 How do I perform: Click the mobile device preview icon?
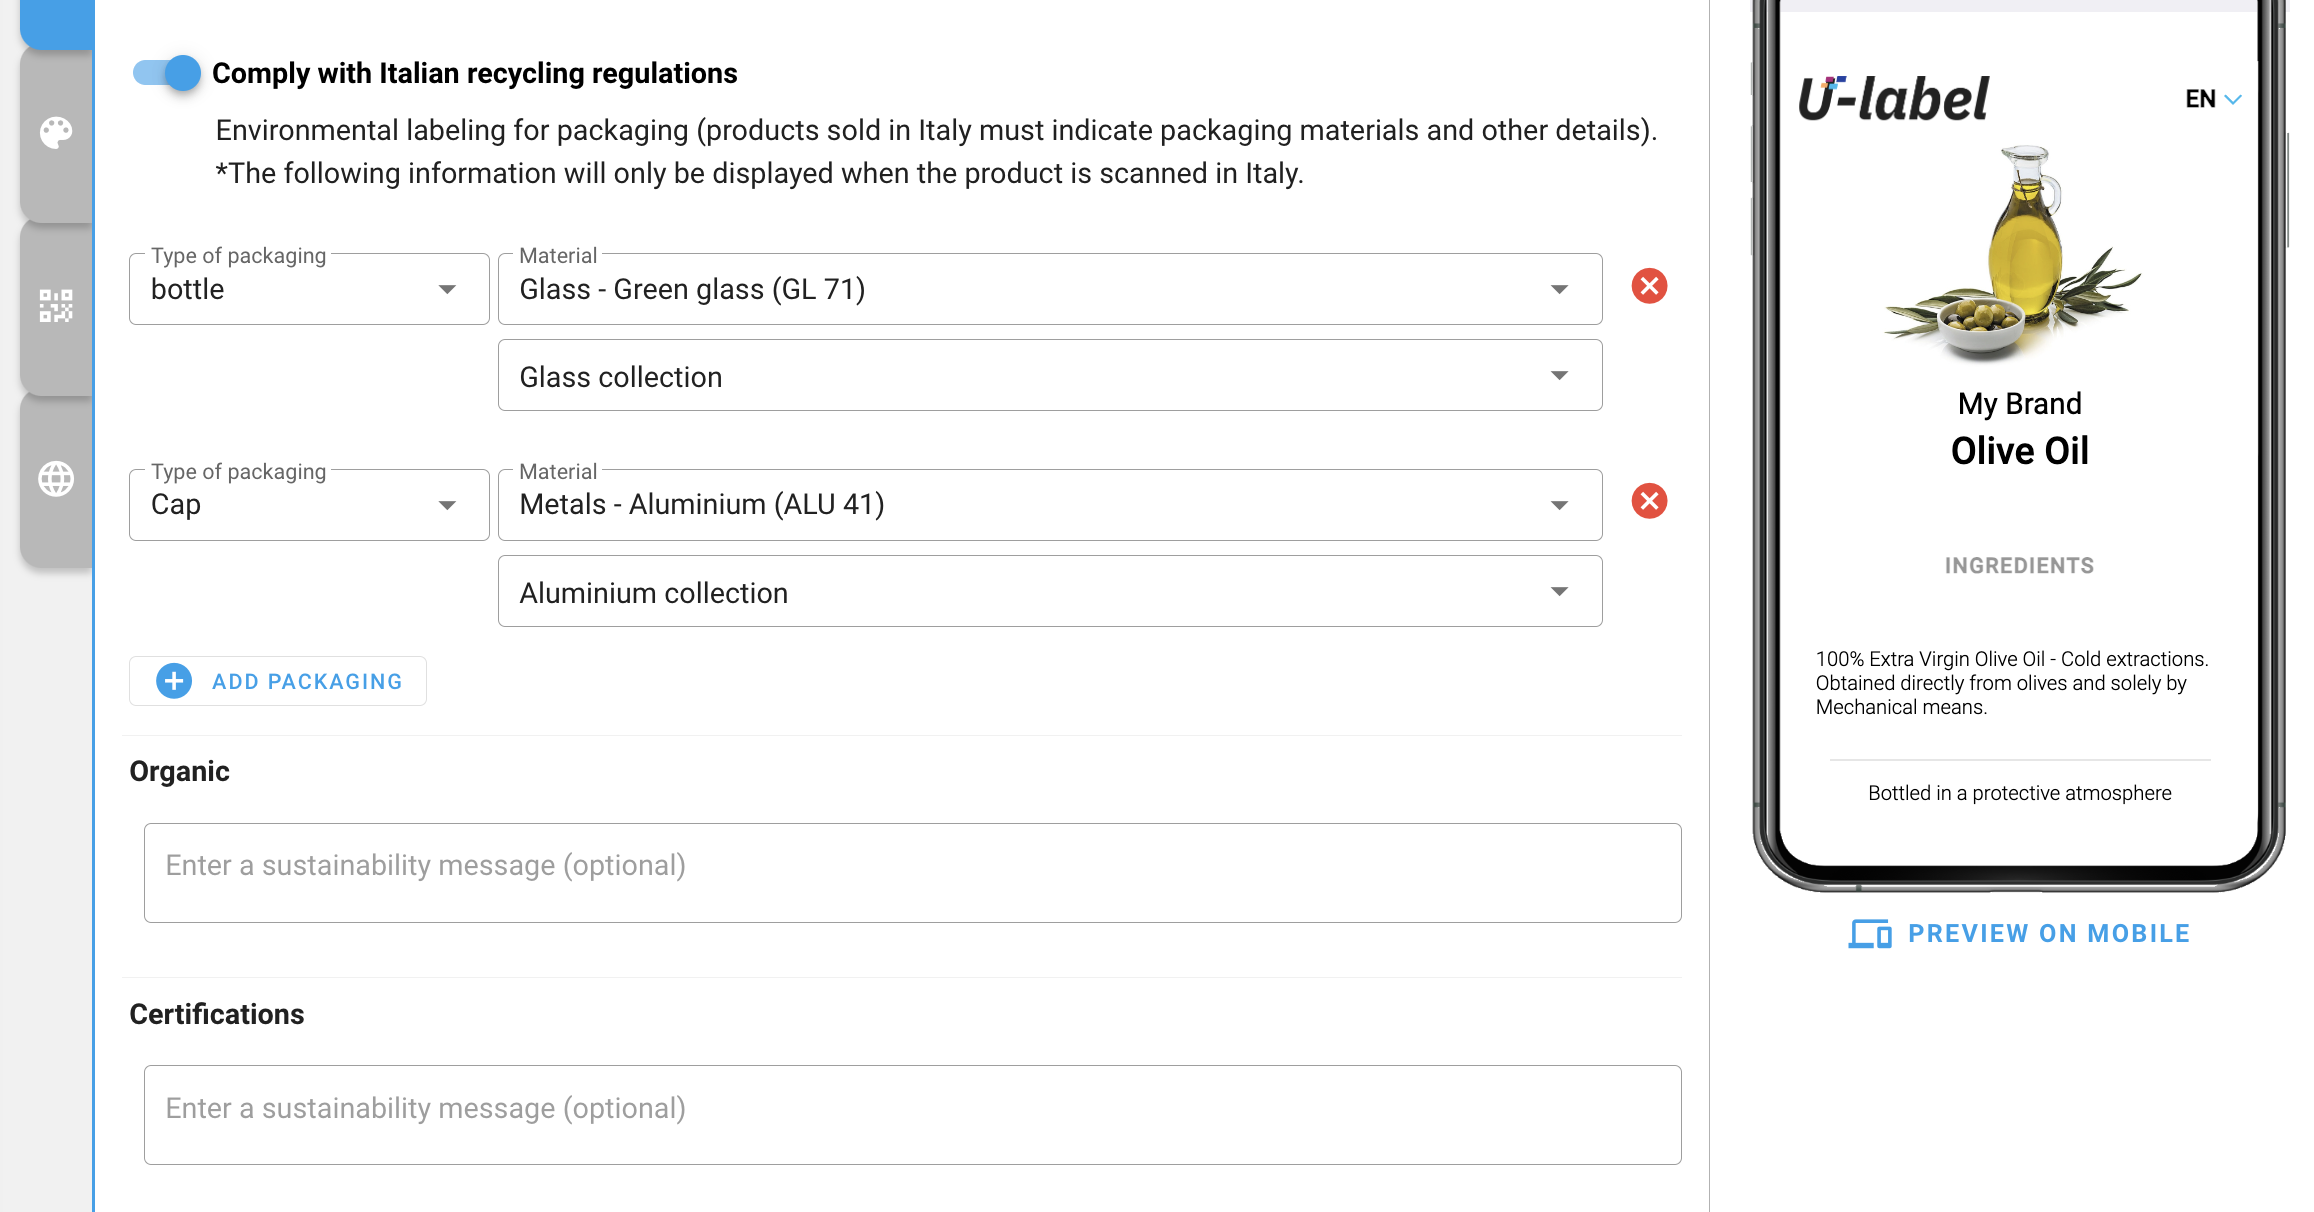[x=1869, y=934]
